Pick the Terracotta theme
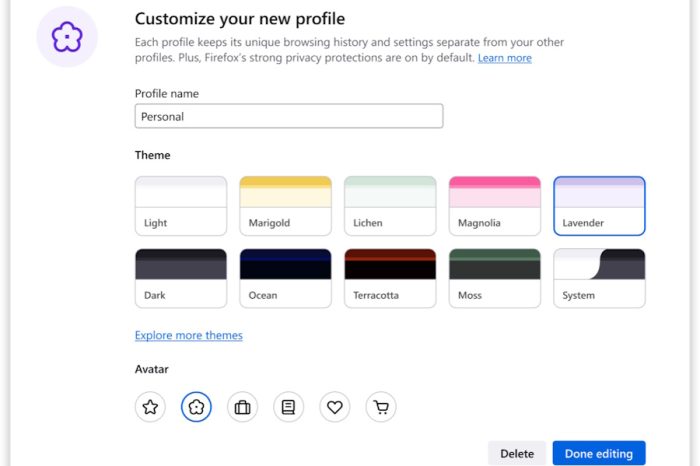 [390, 278]
